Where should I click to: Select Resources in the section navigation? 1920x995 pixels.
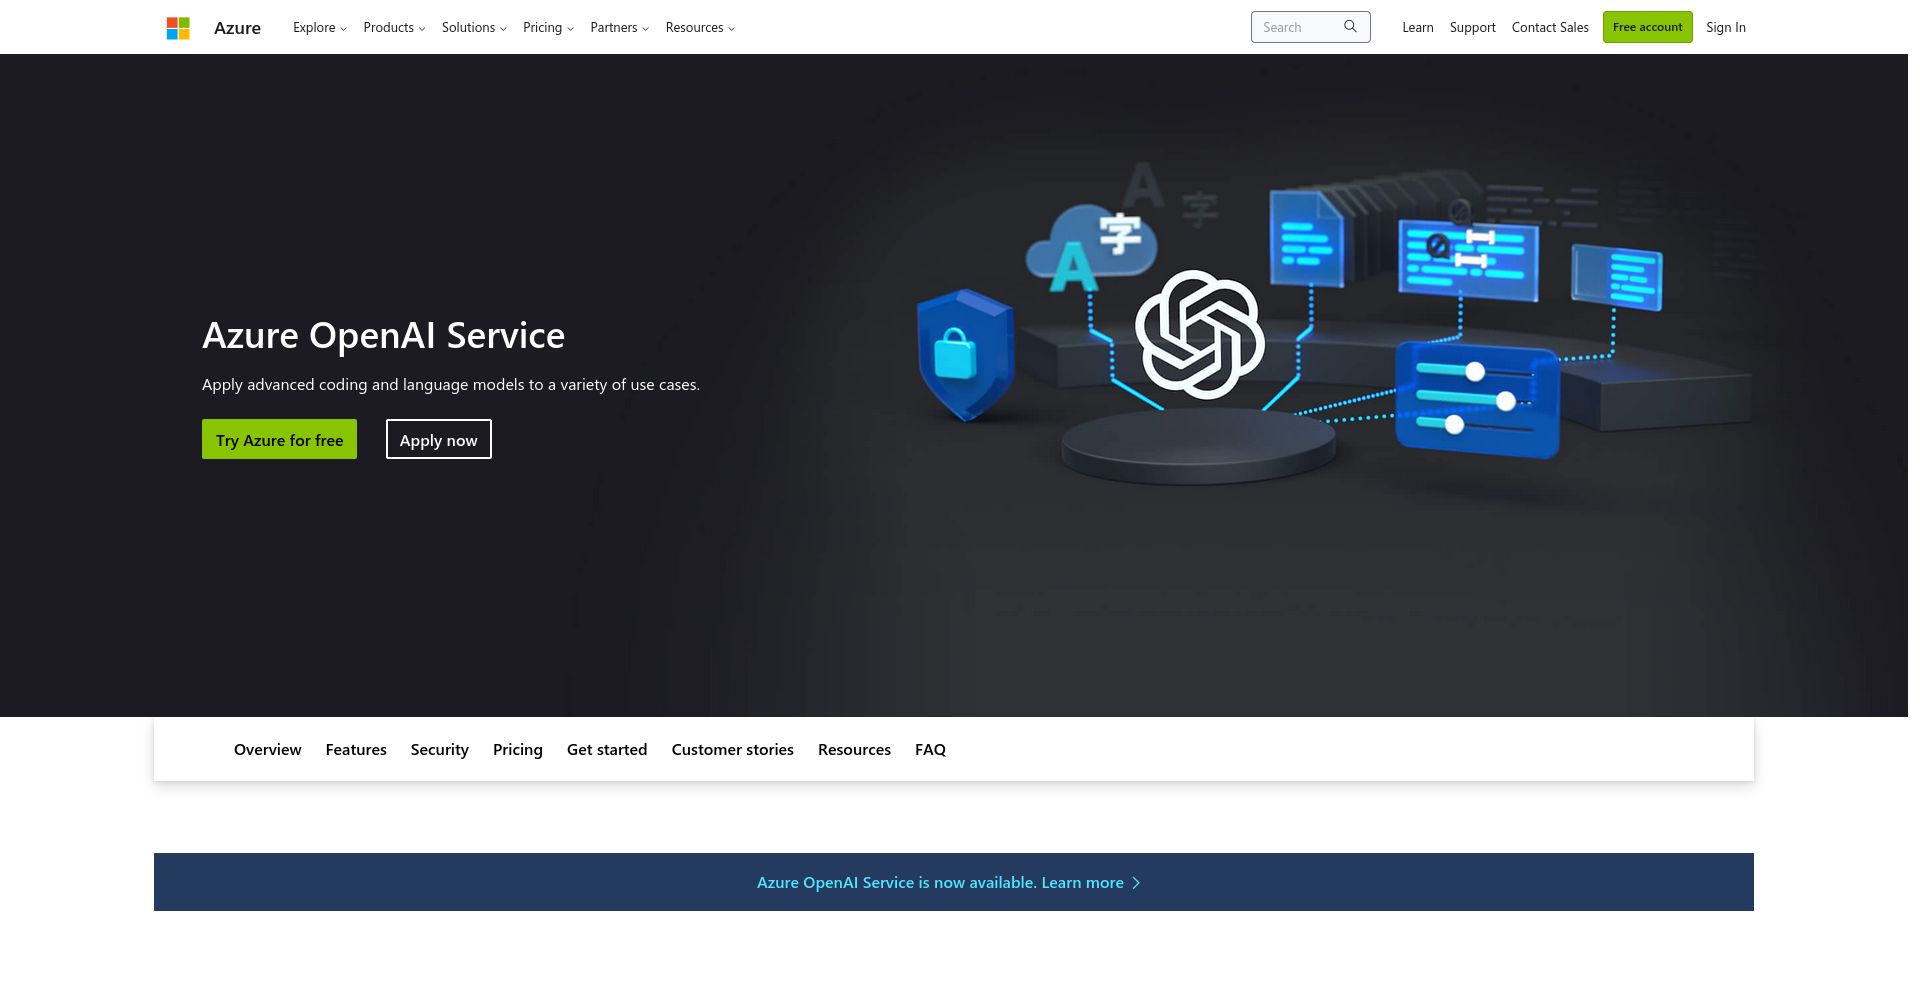(854, 750)
